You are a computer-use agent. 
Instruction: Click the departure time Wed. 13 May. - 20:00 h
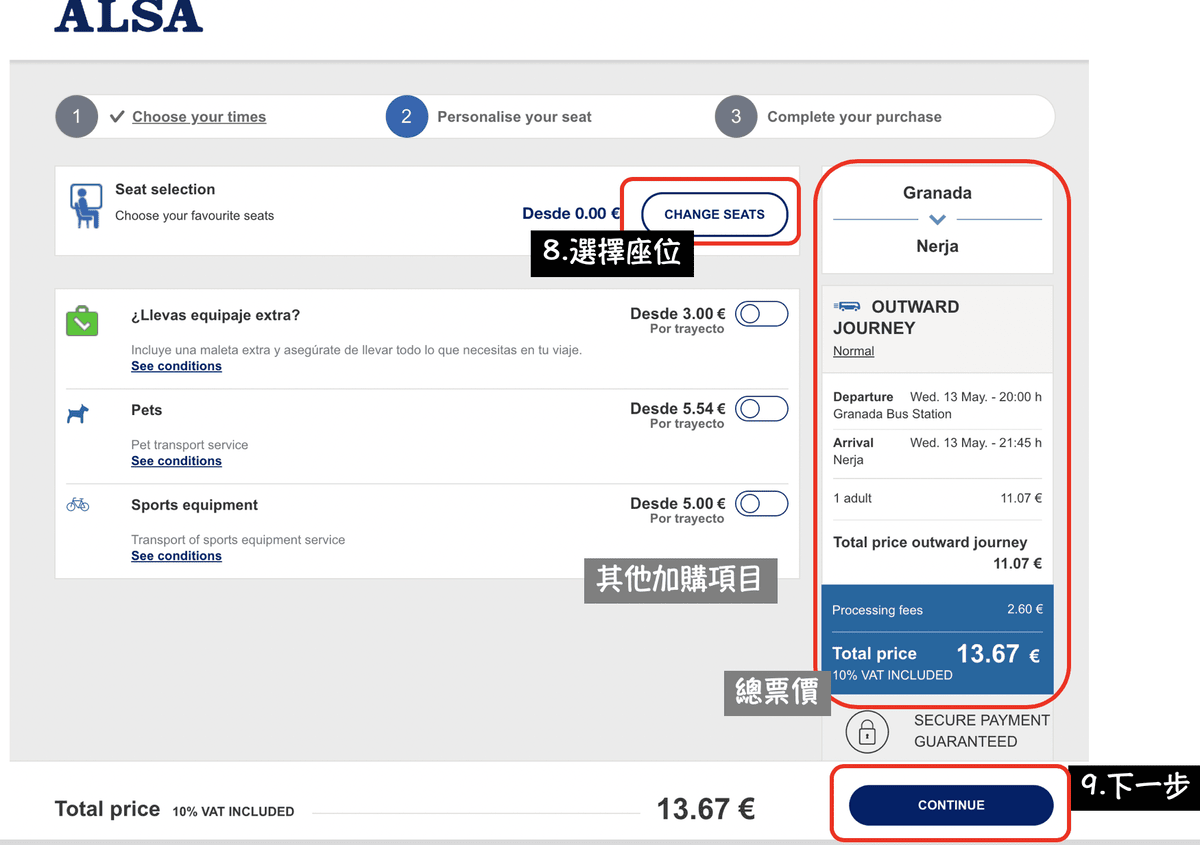[976, 397]
